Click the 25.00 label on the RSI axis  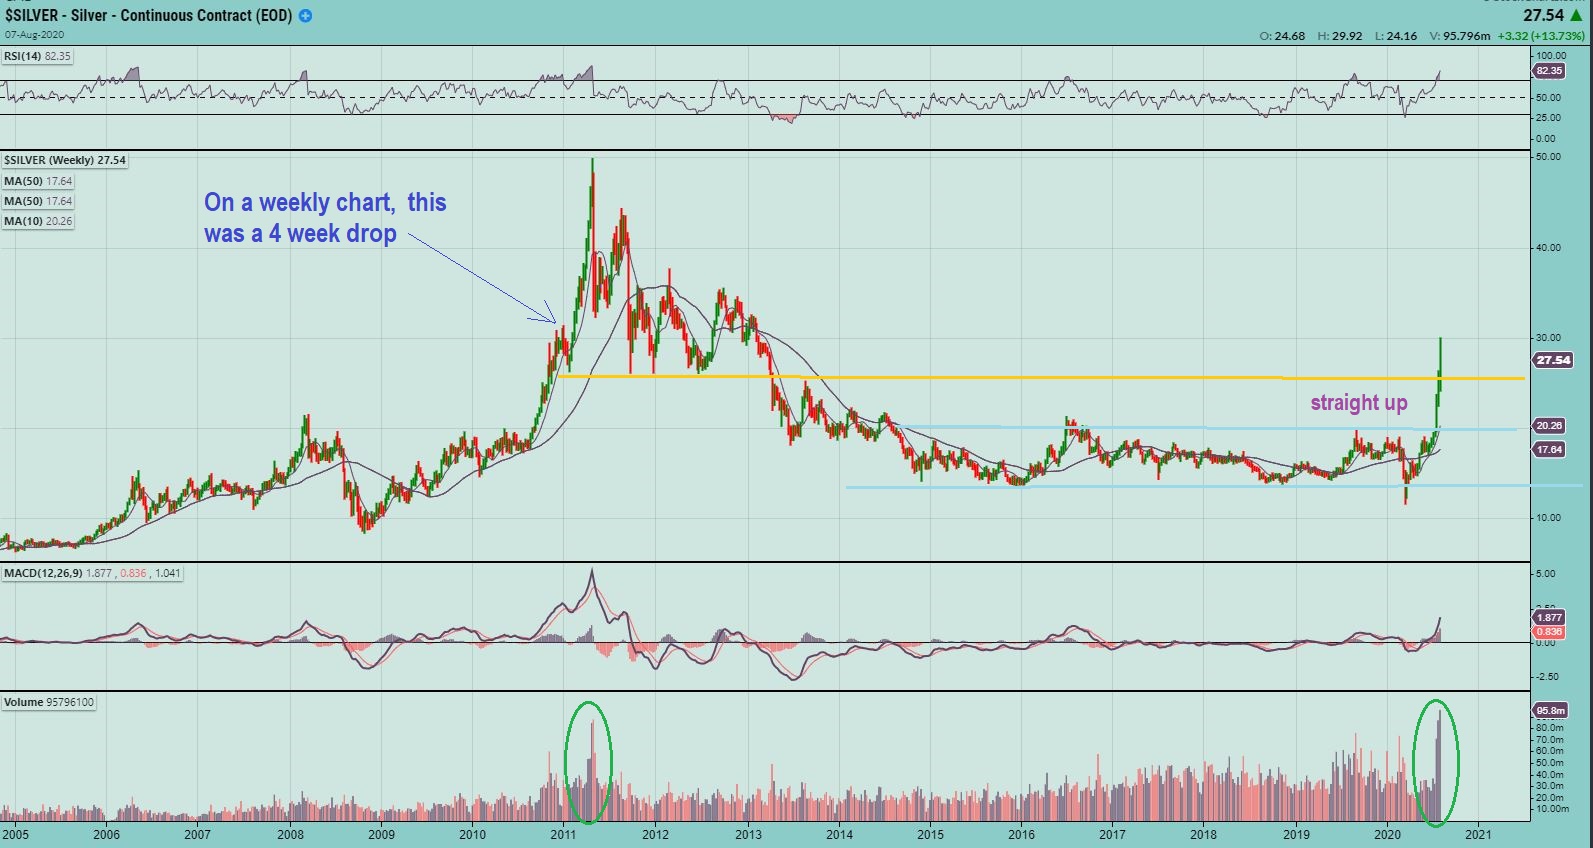[1548, 118]
